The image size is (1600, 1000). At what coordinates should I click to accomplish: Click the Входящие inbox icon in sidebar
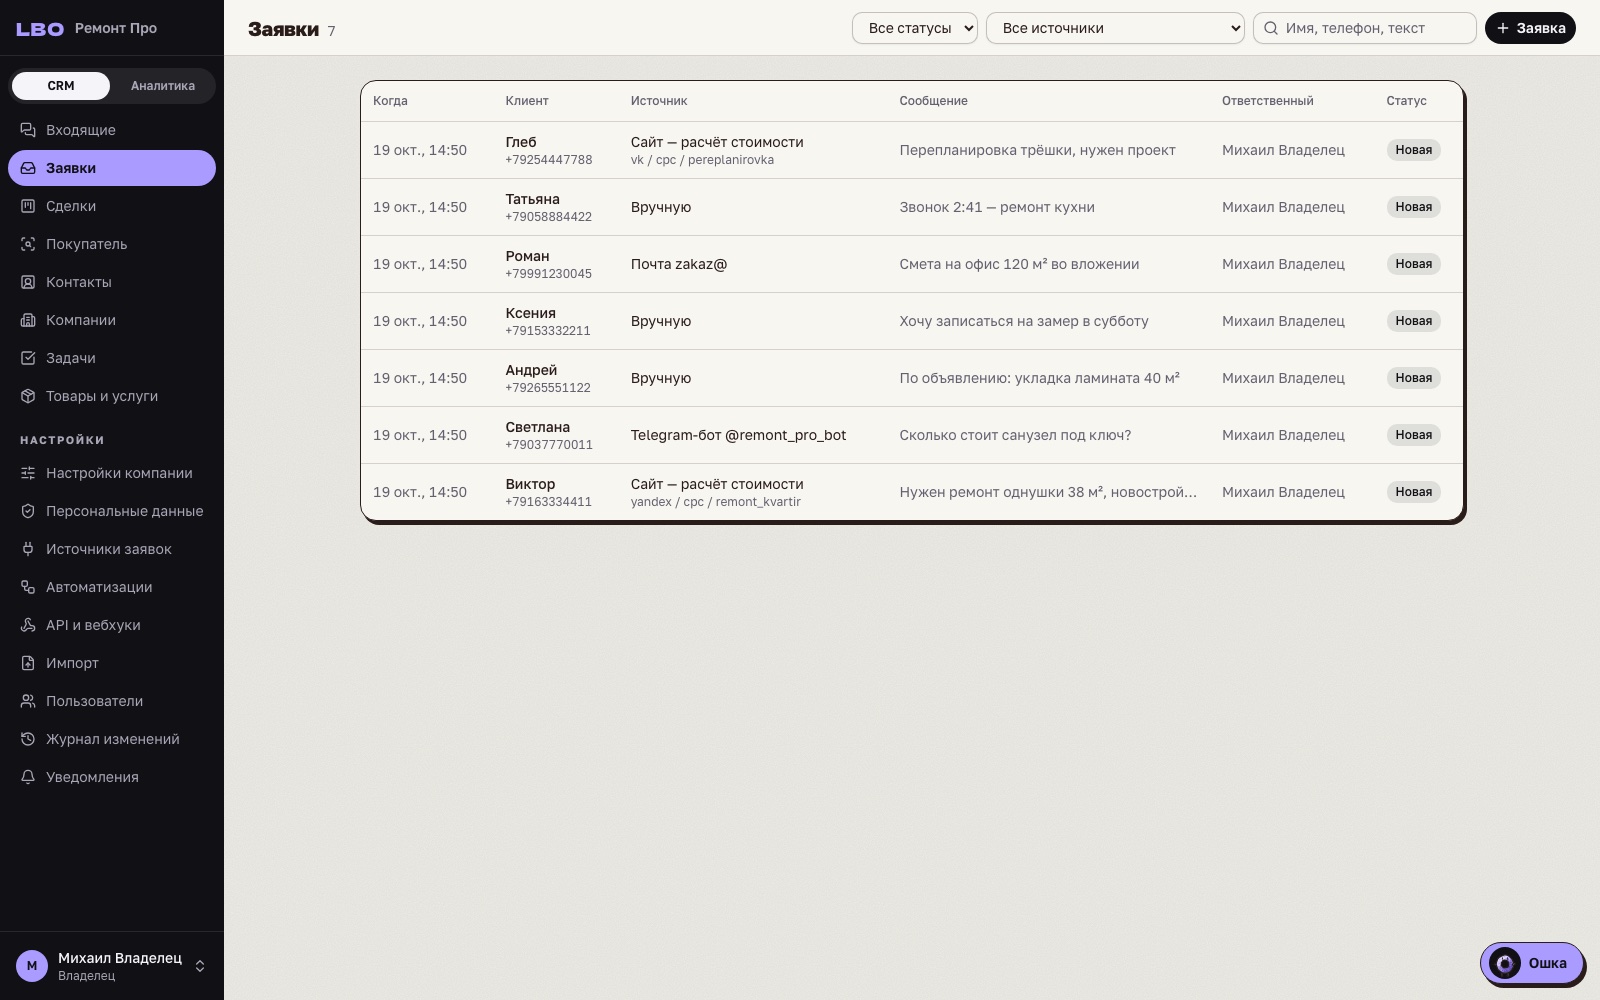28,130
